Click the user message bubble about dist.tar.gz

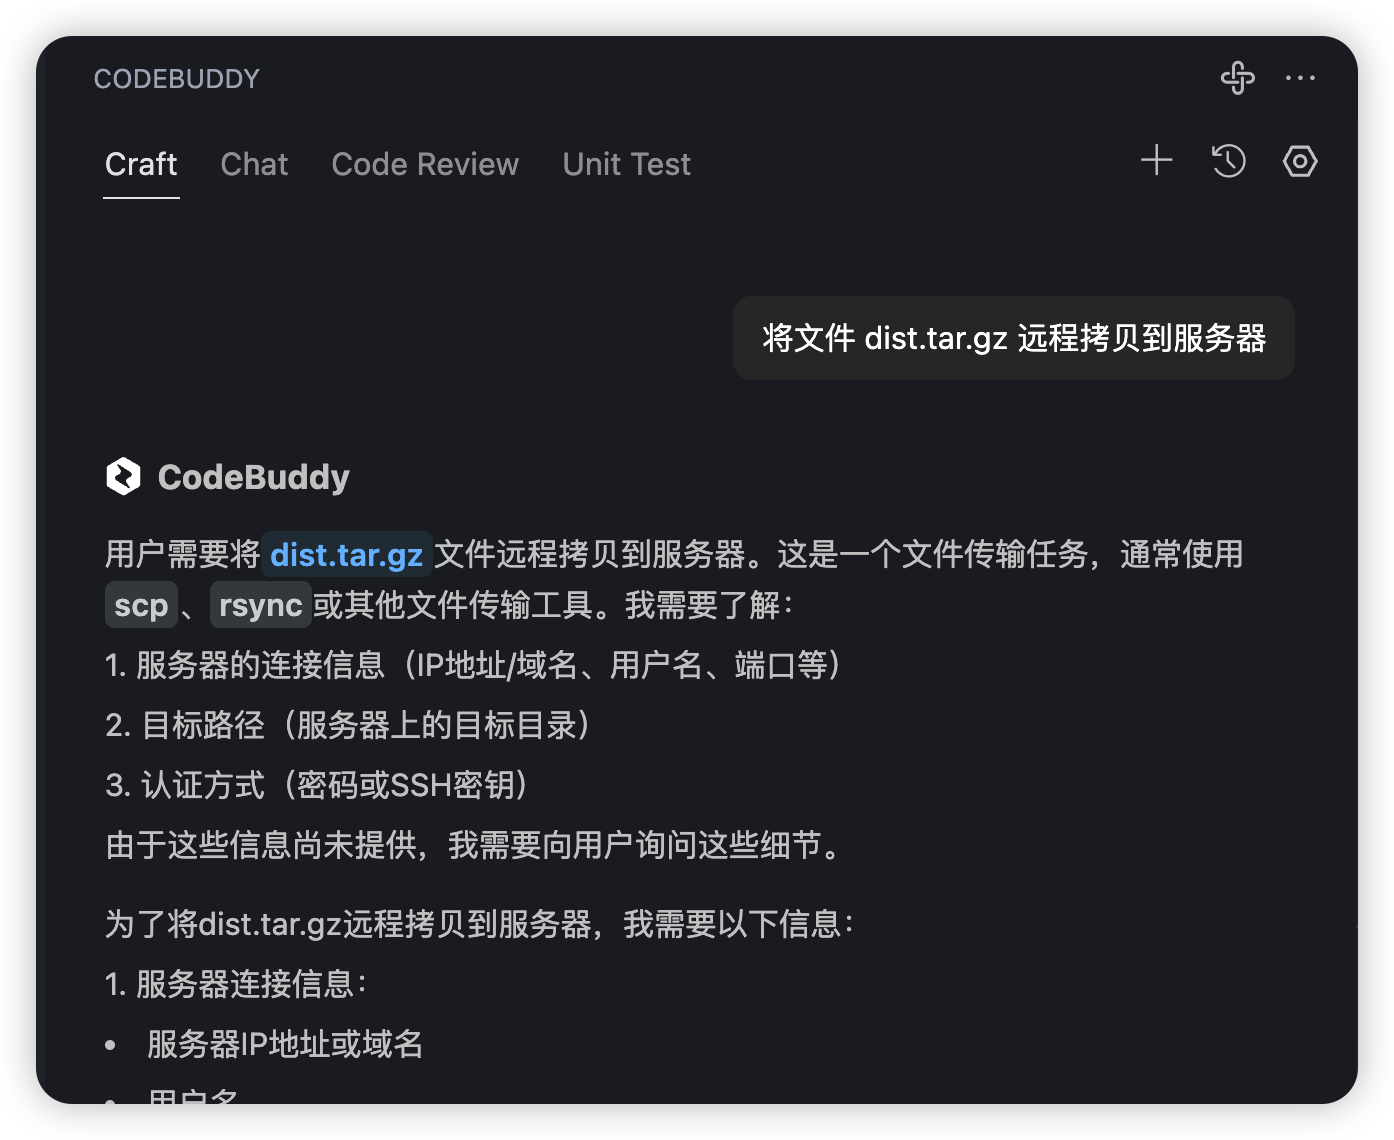[1014, 338]
